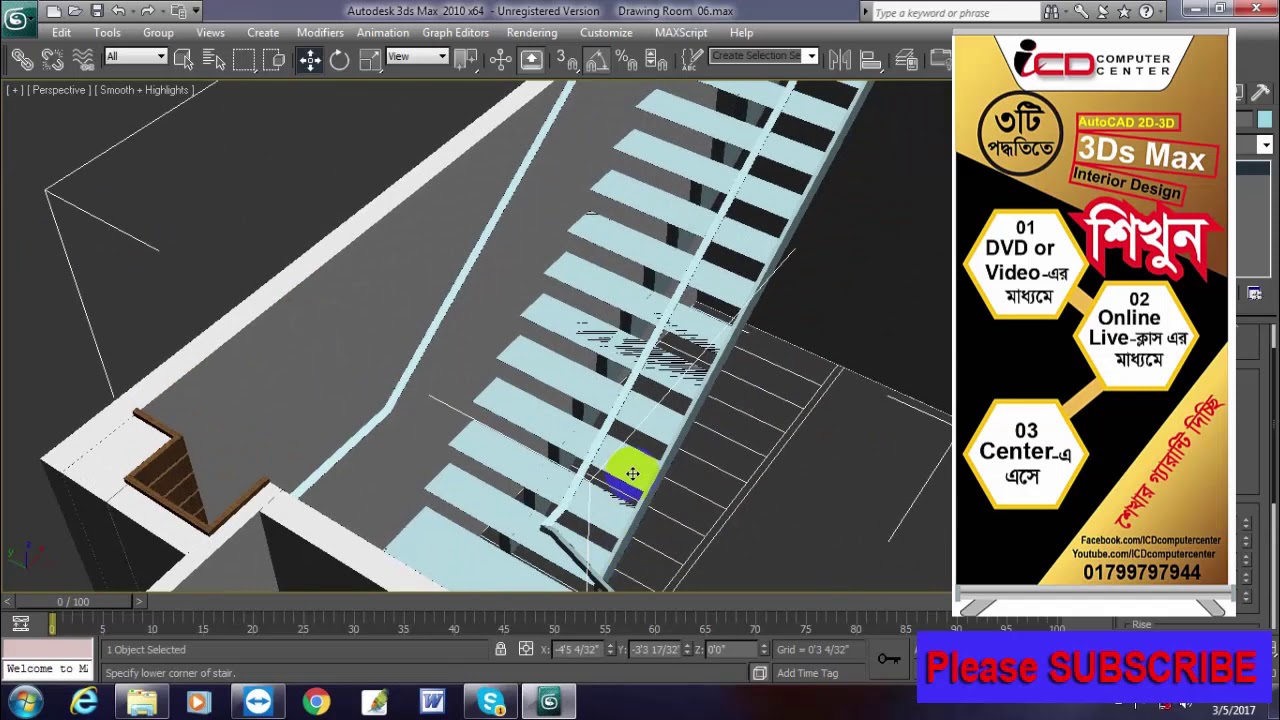Open Google Chrome from the taskbar
This screenshot has height=720, width=1280.
point(316,702)
